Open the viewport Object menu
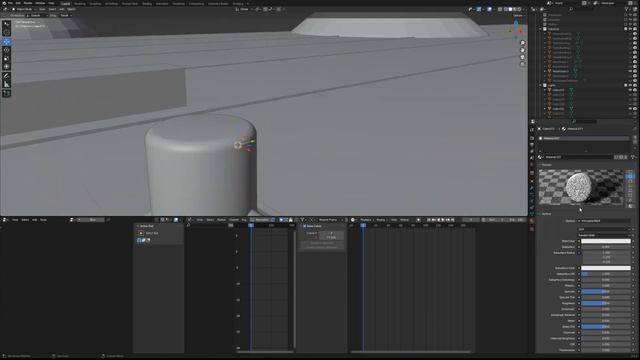640x360 pixels. 71,9
